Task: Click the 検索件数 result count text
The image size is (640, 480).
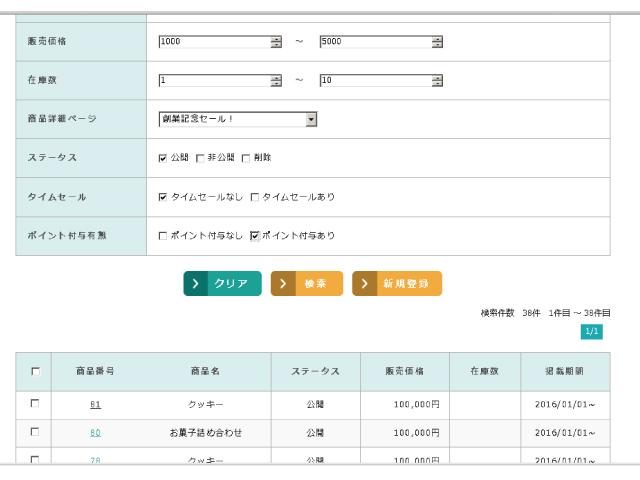Action: (545, 313)
